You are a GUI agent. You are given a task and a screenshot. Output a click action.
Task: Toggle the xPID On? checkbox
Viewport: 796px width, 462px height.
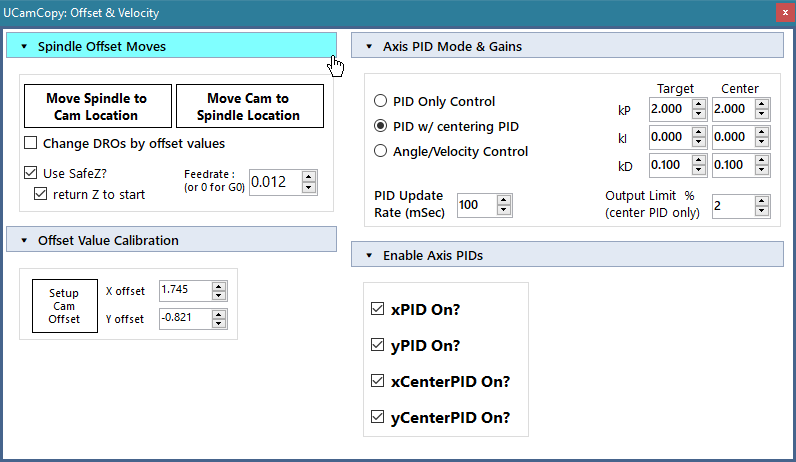(x=377, y=309)
